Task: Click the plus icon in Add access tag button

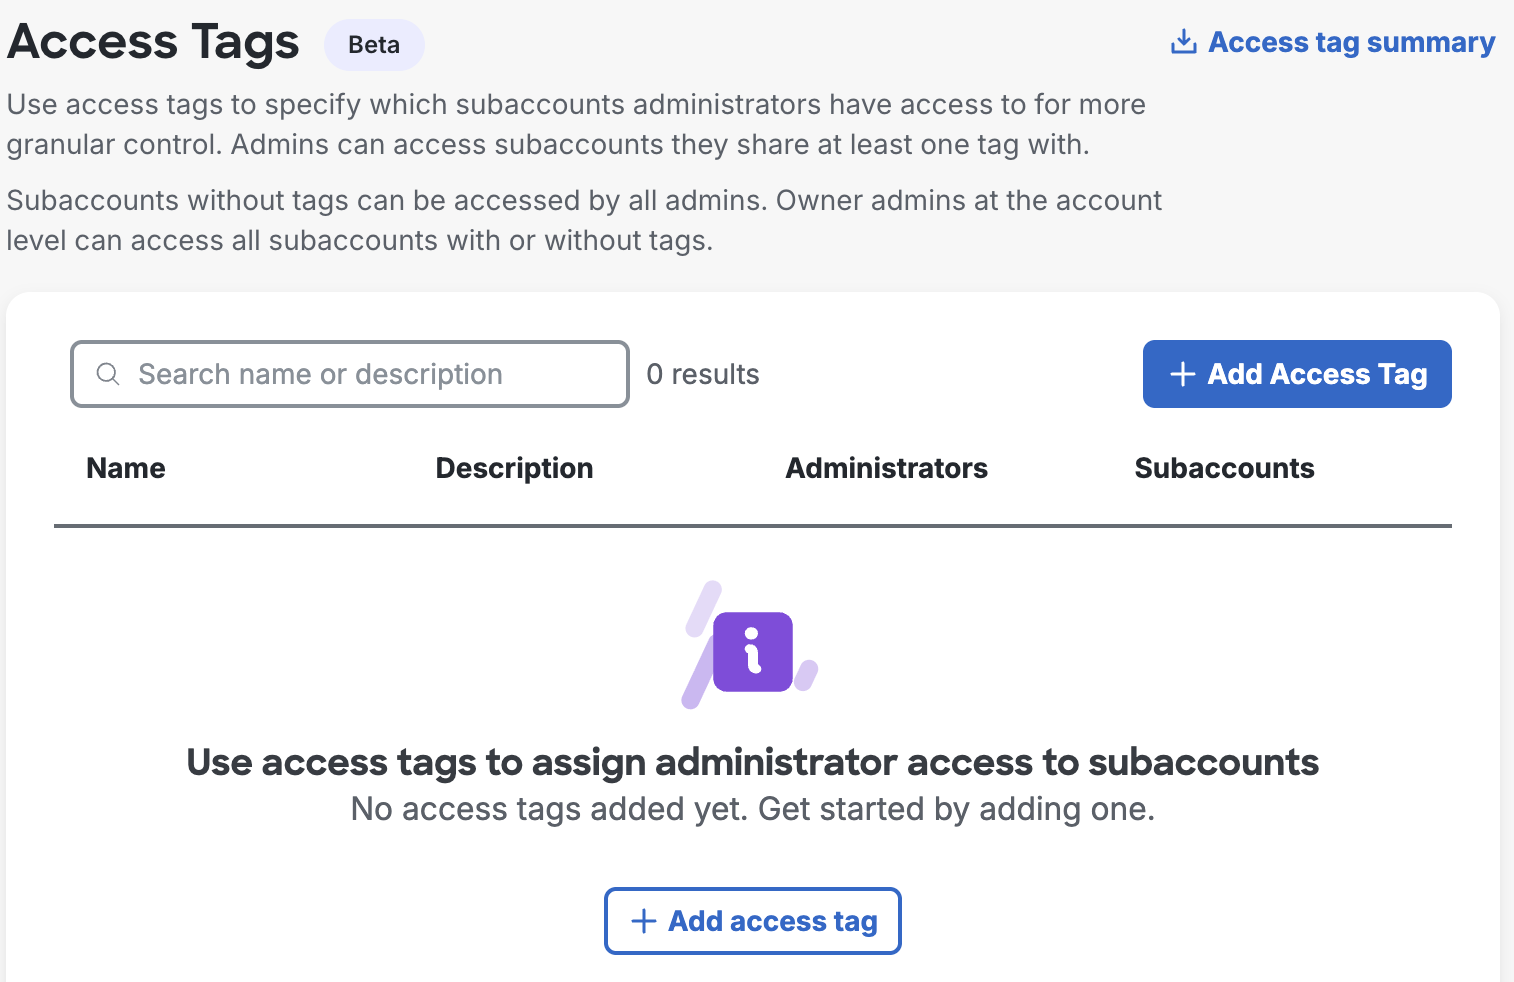Action: click(x=642, y=920)
